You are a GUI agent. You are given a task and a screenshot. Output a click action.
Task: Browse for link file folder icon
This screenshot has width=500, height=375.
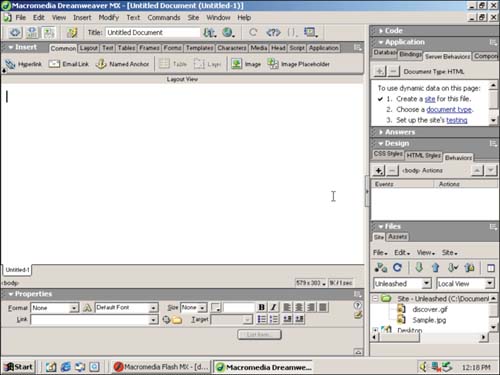(x=177, y=320)
